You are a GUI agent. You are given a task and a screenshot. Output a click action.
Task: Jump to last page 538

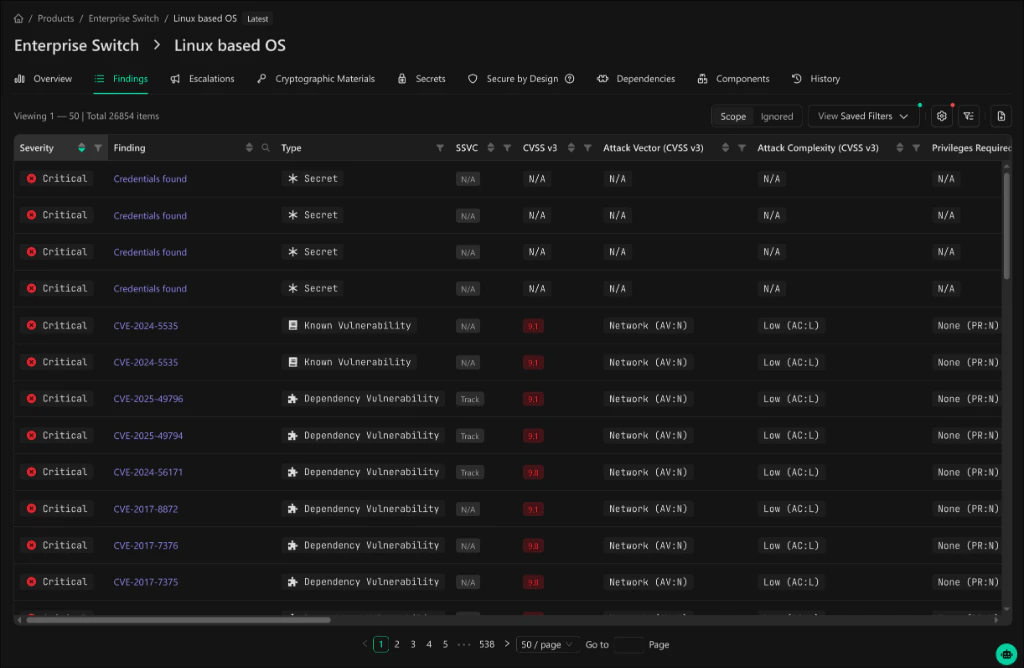click(x=487, y=644)
